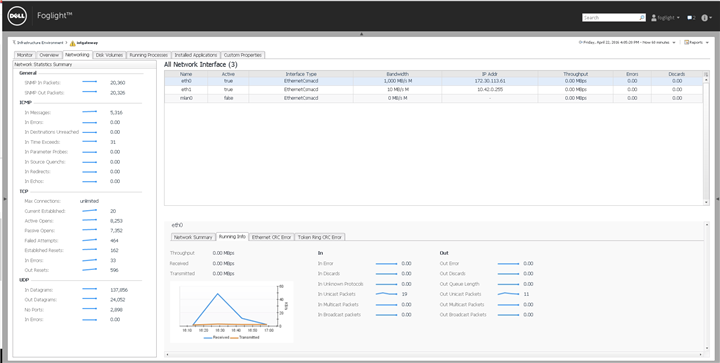Click the In Unicast Packets sparkline
Viewport: 720px width, 363px height.
click(x=386, y=294)
